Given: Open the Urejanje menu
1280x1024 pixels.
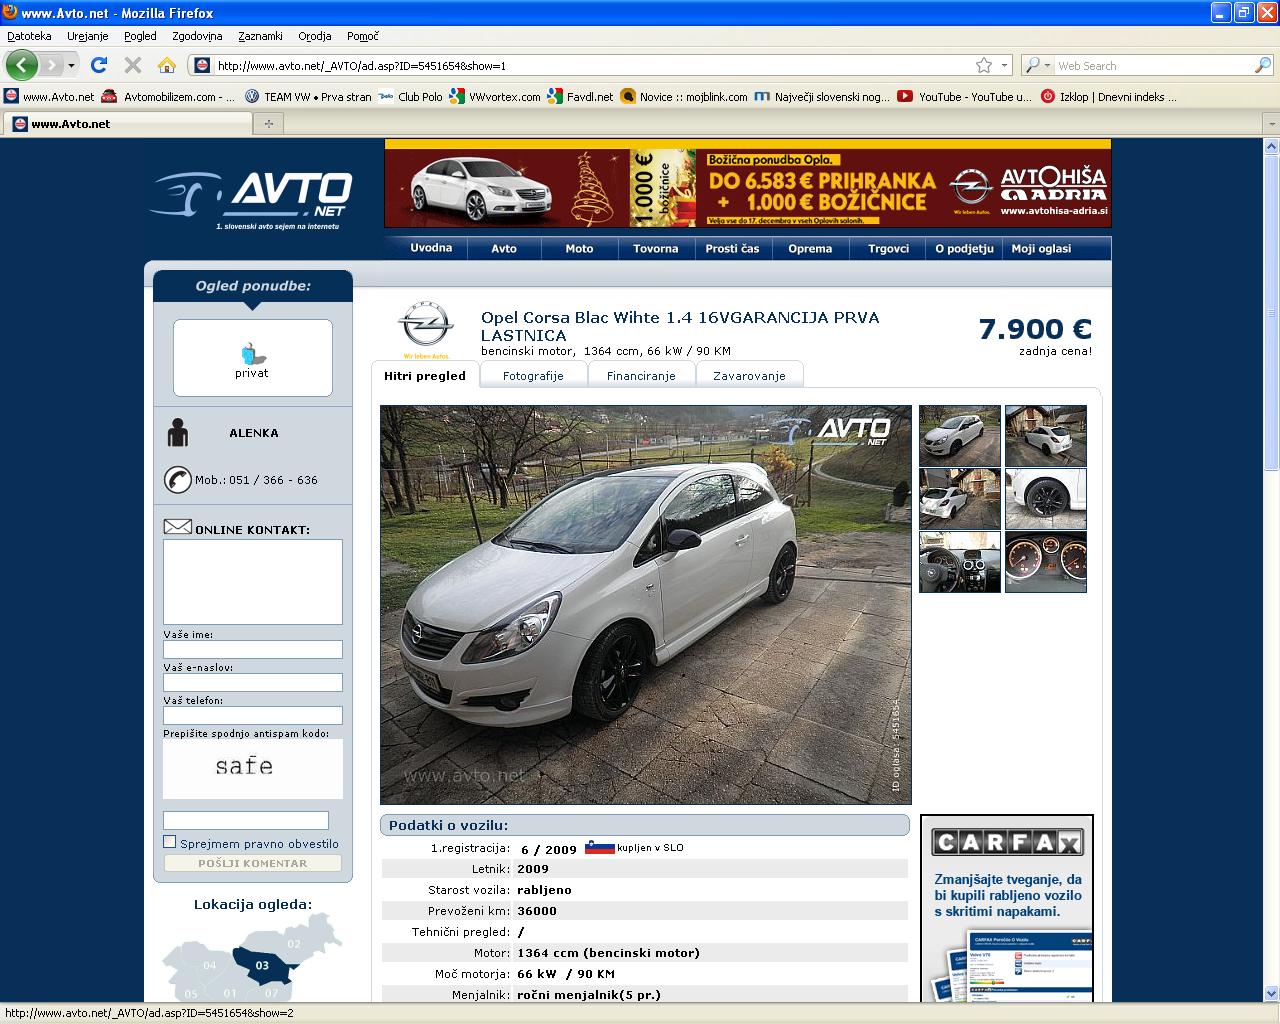Looking at the screenshot, I should (x=88, y=36).
